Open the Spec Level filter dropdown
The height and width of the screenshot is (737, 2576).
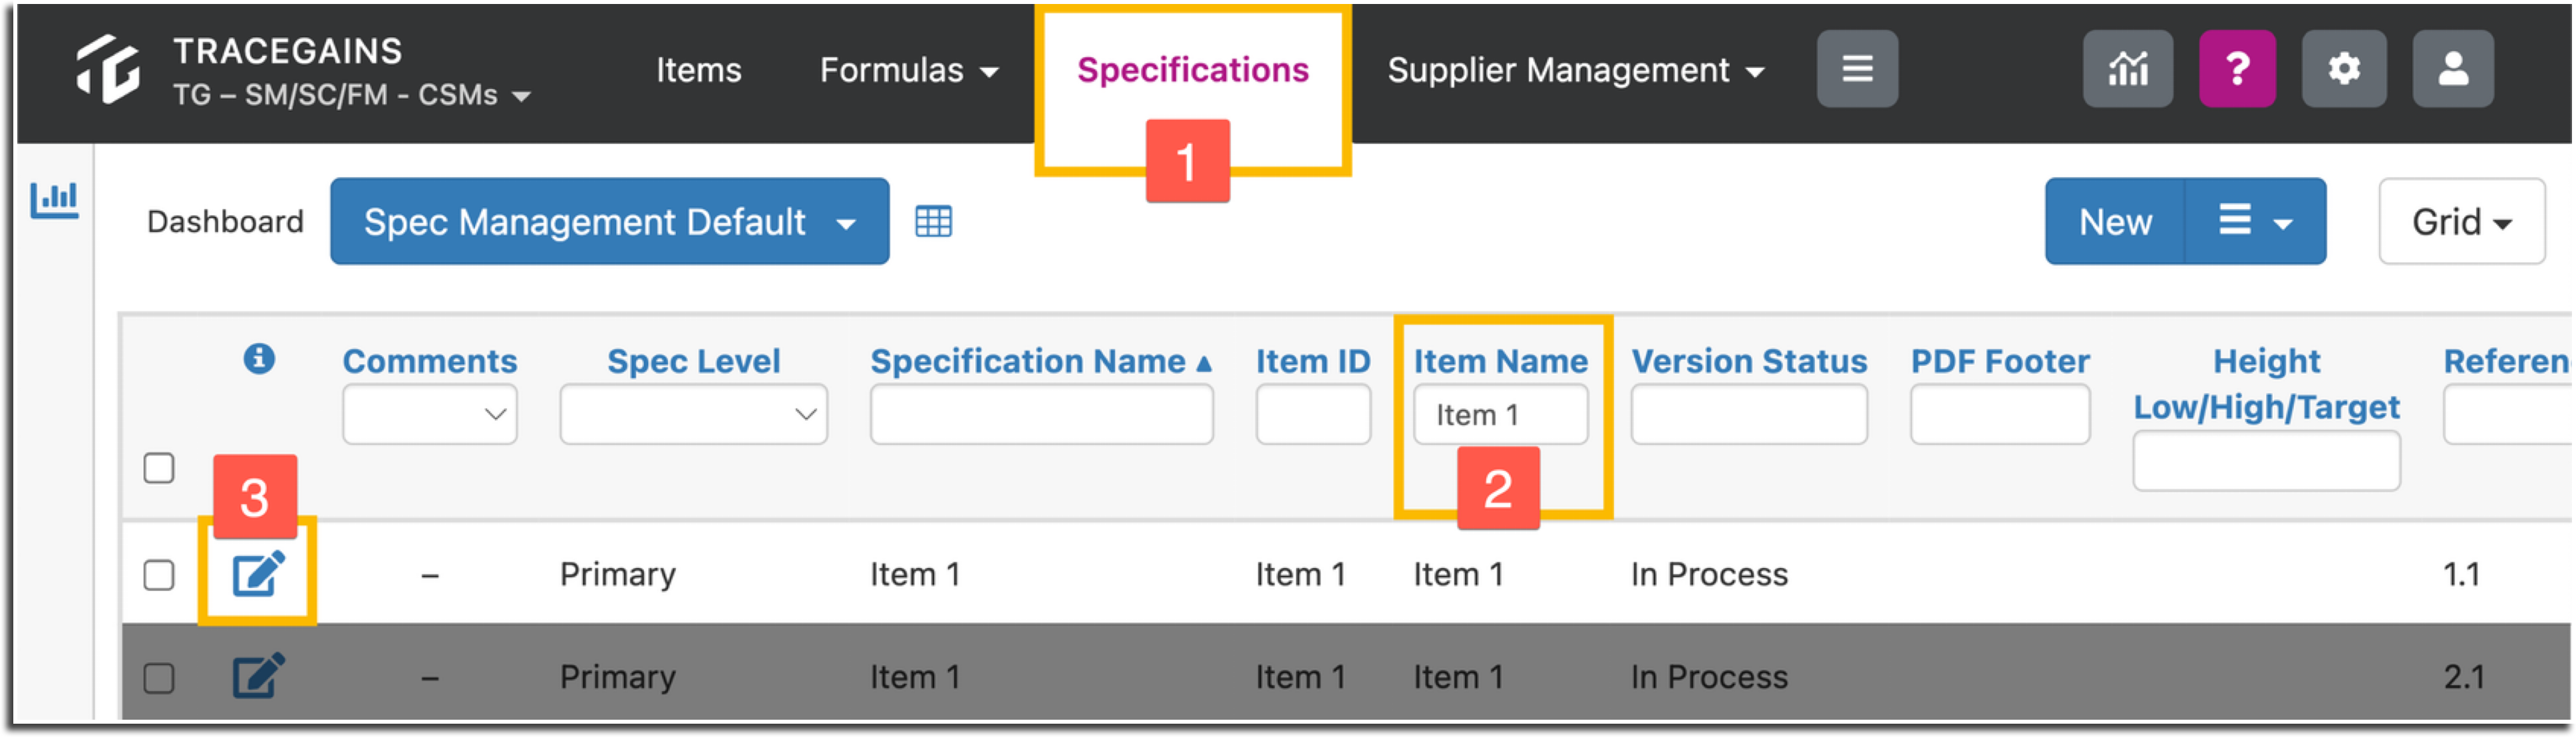[693, 414]
